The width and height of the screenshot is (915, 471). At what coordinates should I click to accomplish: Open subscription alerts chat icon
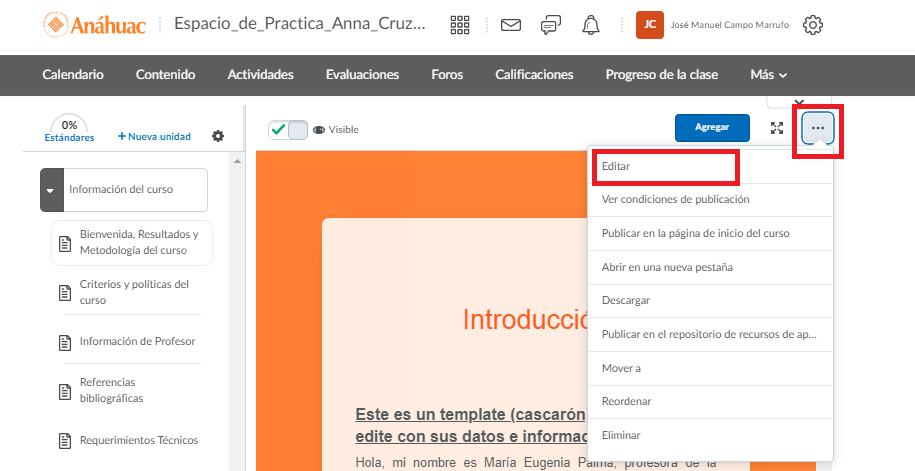(551, 25)
